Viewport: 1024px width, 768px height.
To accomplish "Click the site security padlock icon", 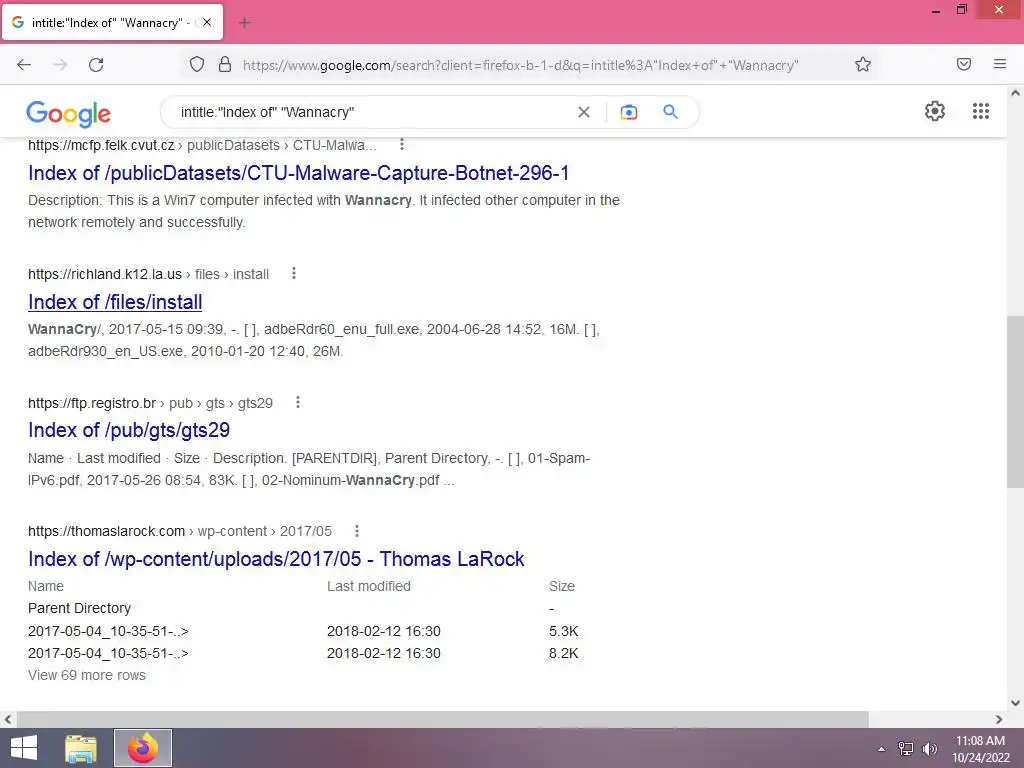I will pos(225,64).
